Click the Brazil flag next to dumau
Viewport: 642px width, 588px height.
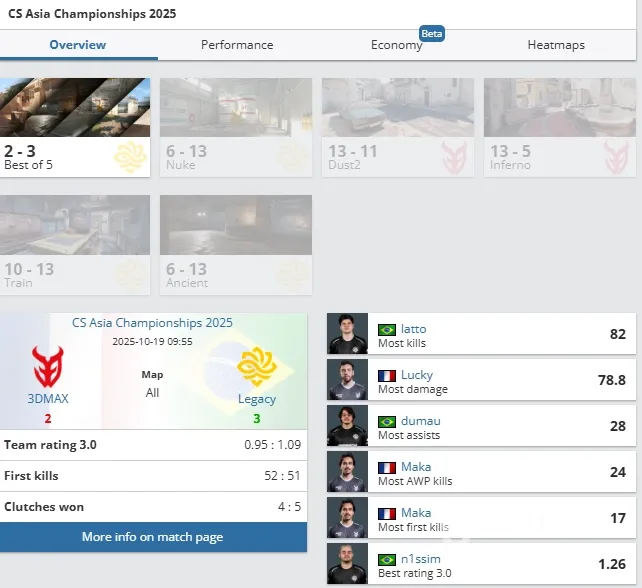tap(387, 422)
